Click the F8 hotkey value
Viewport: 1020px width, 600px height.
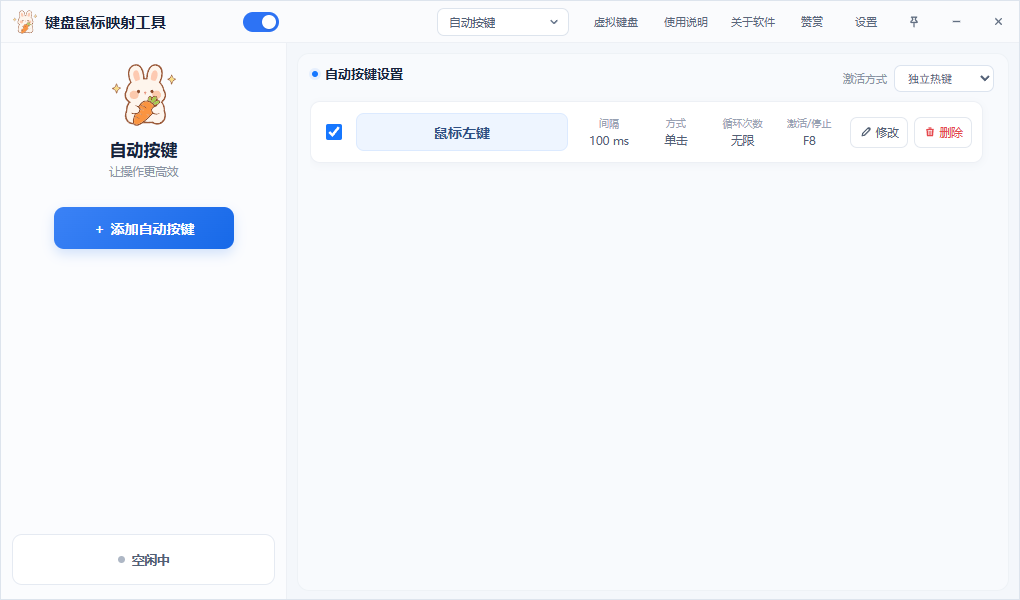point(809,141)
